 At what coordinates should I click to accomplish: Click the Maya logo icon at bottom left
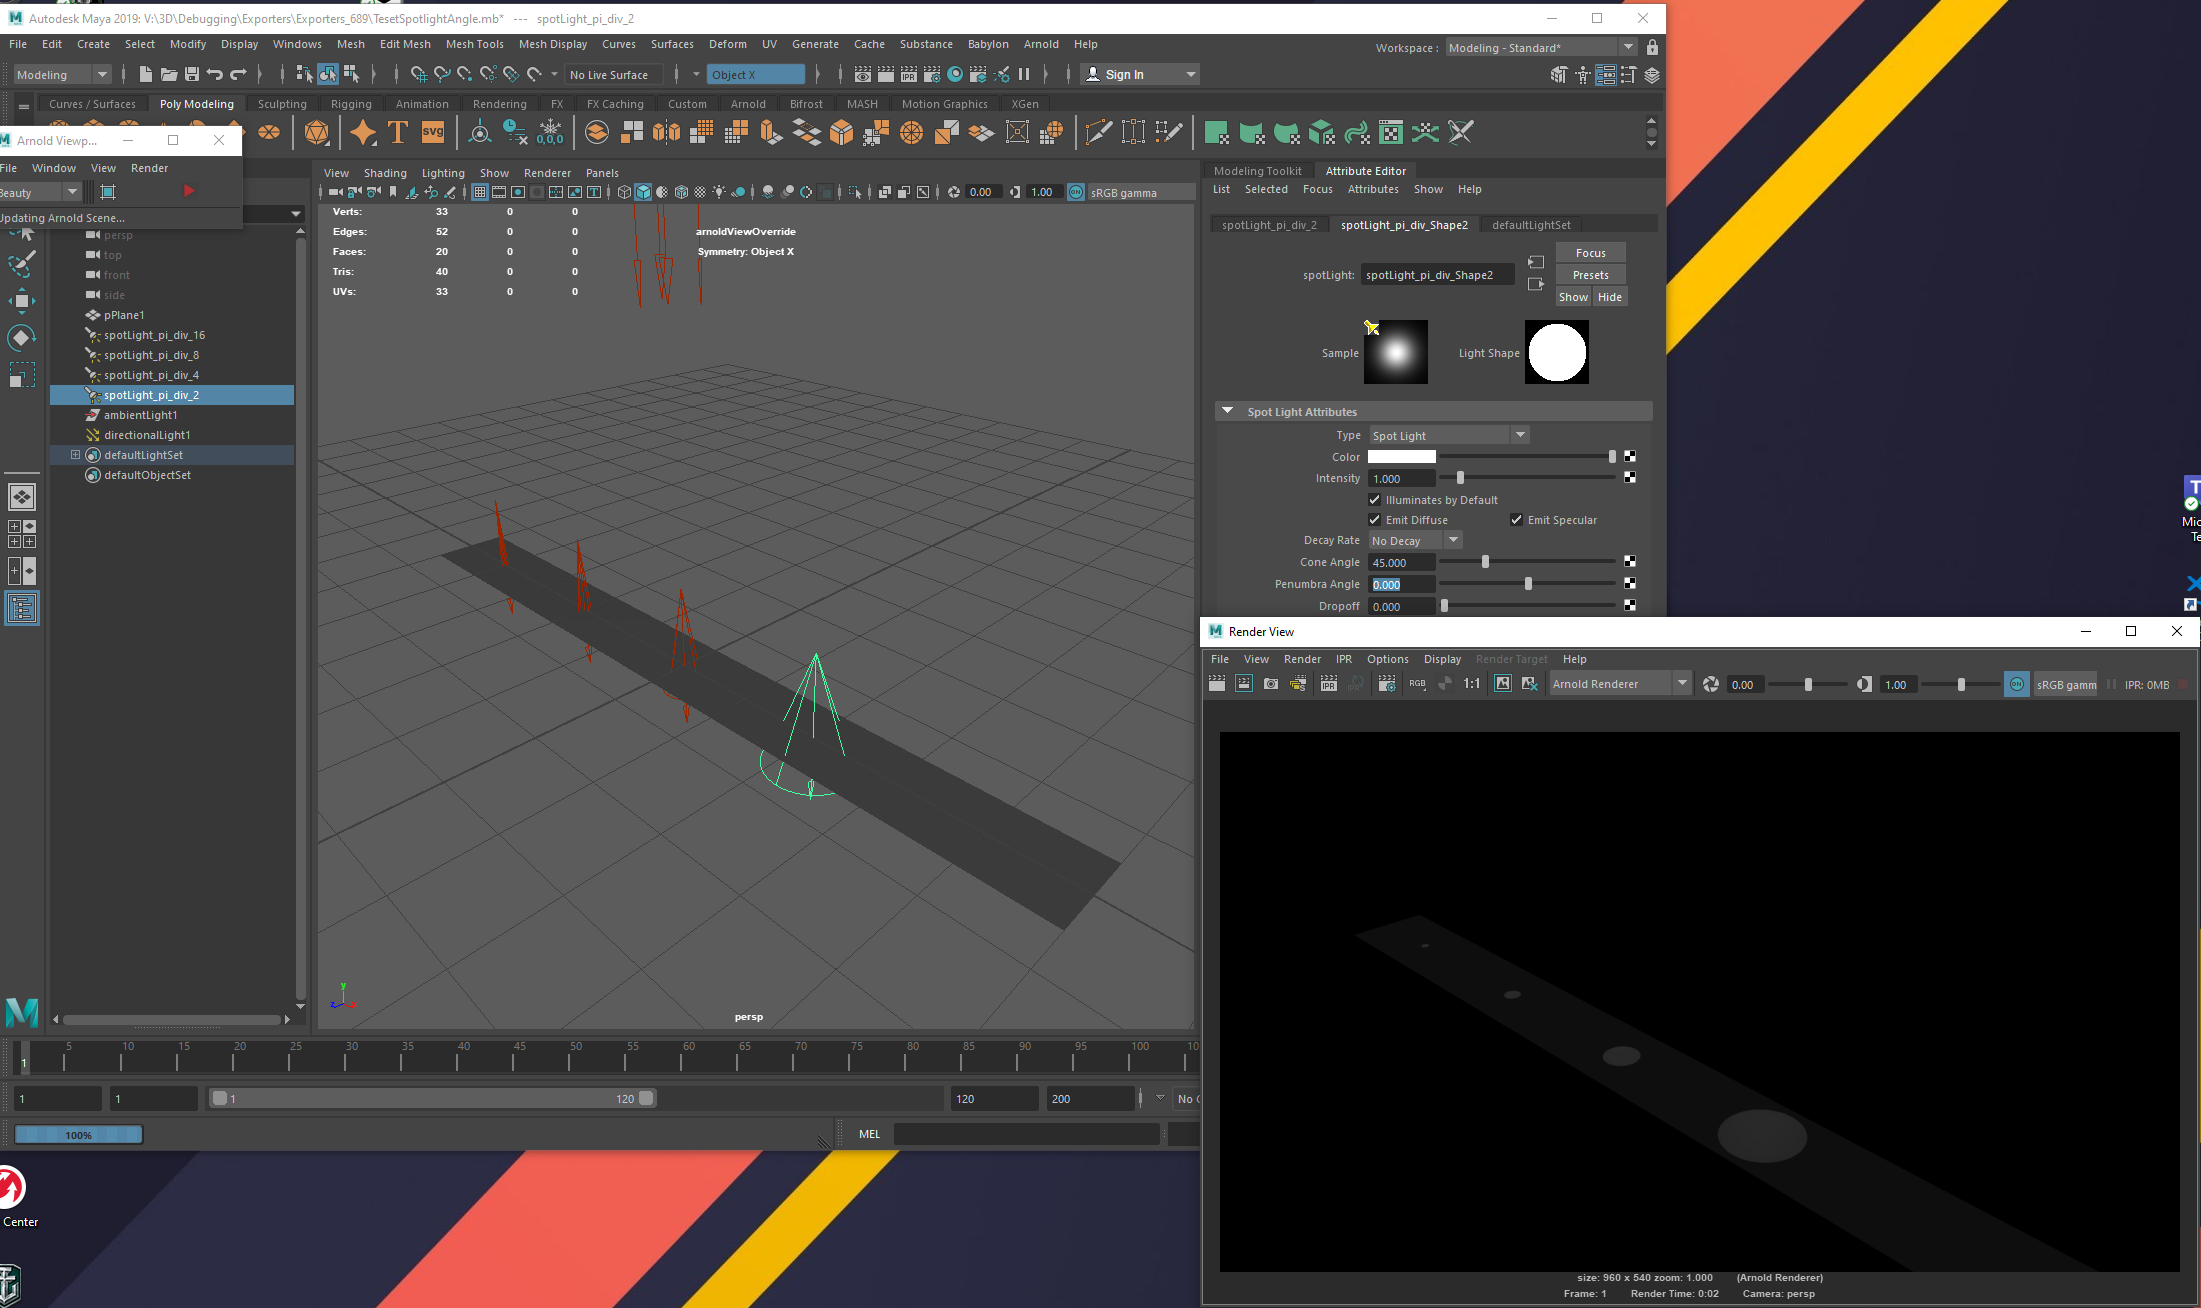(22, 1012)
